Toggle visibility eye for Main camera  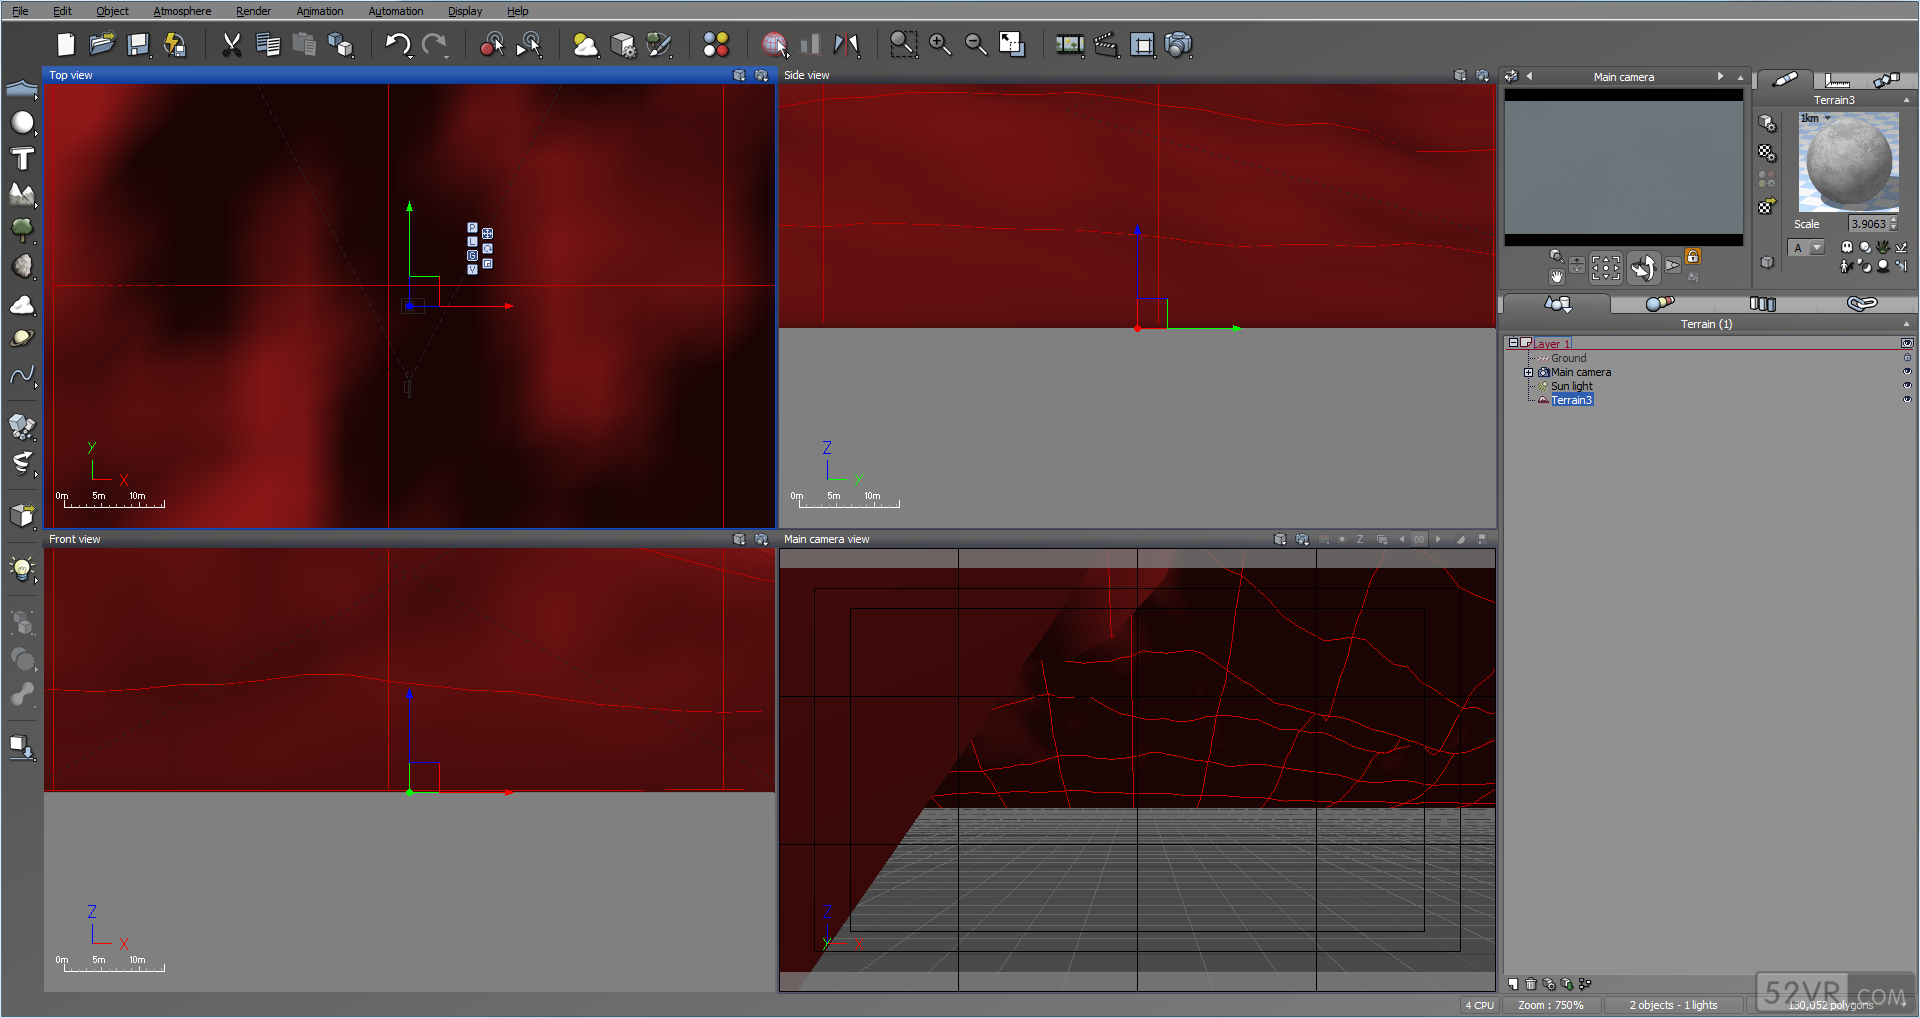(1907, 372)
